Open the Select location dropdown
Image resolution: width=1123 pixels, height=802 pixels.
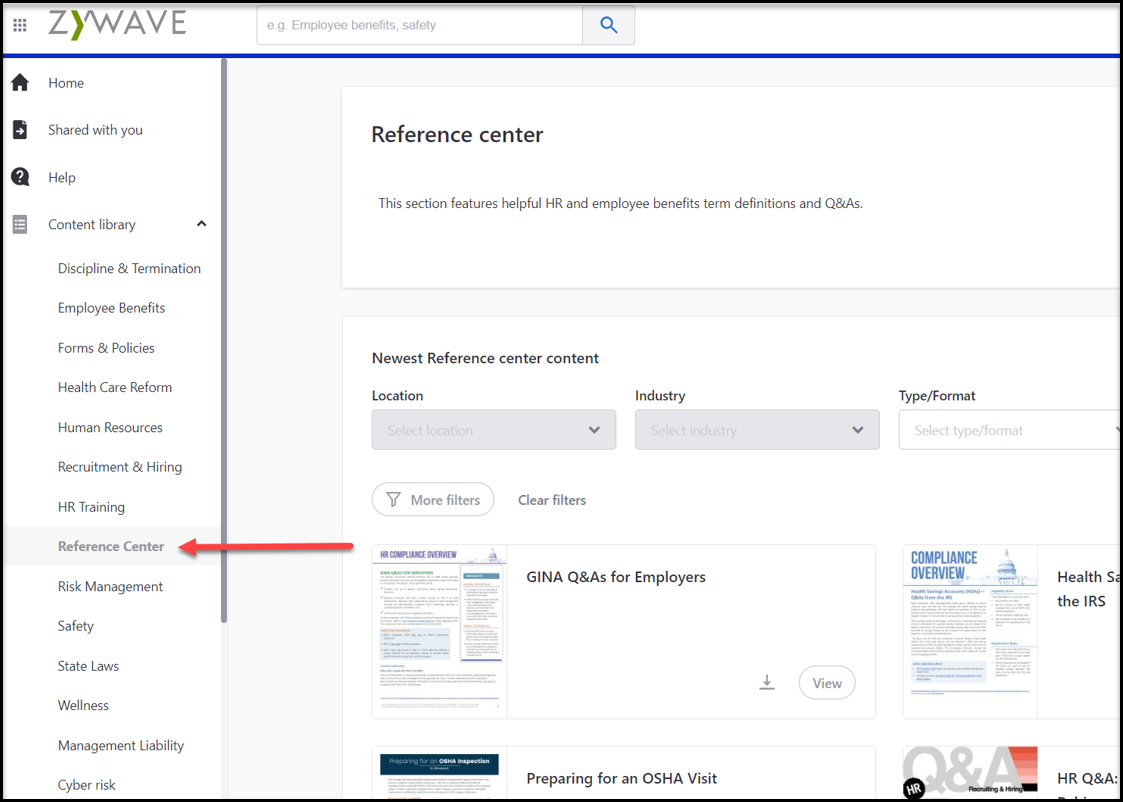point(493,429)
